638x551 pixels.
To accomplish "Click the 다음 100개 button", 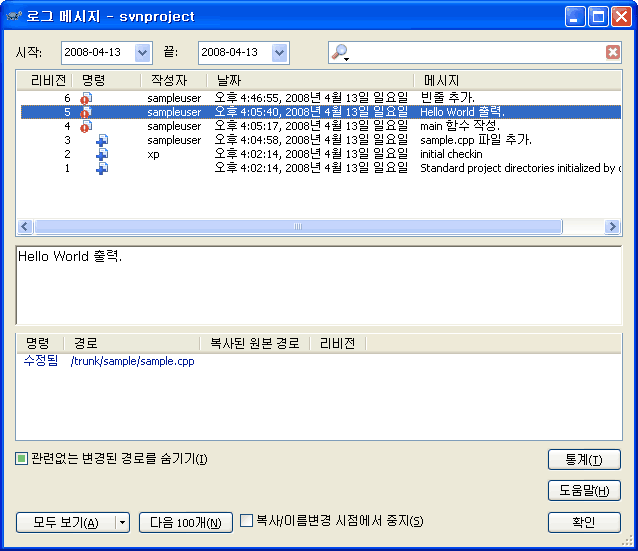I will [x=185, y=522].
